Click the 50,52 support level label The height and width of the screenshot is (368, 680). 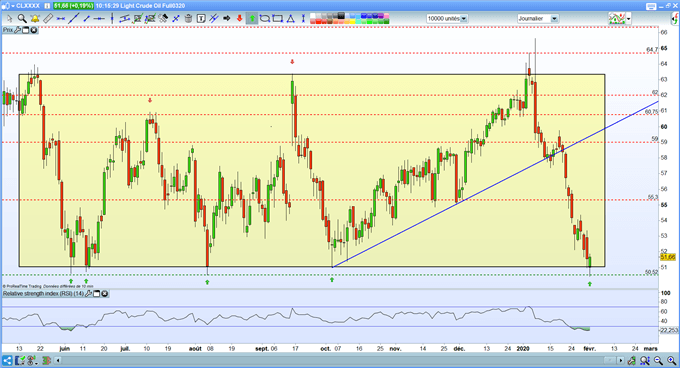click(x=651, y=272)
